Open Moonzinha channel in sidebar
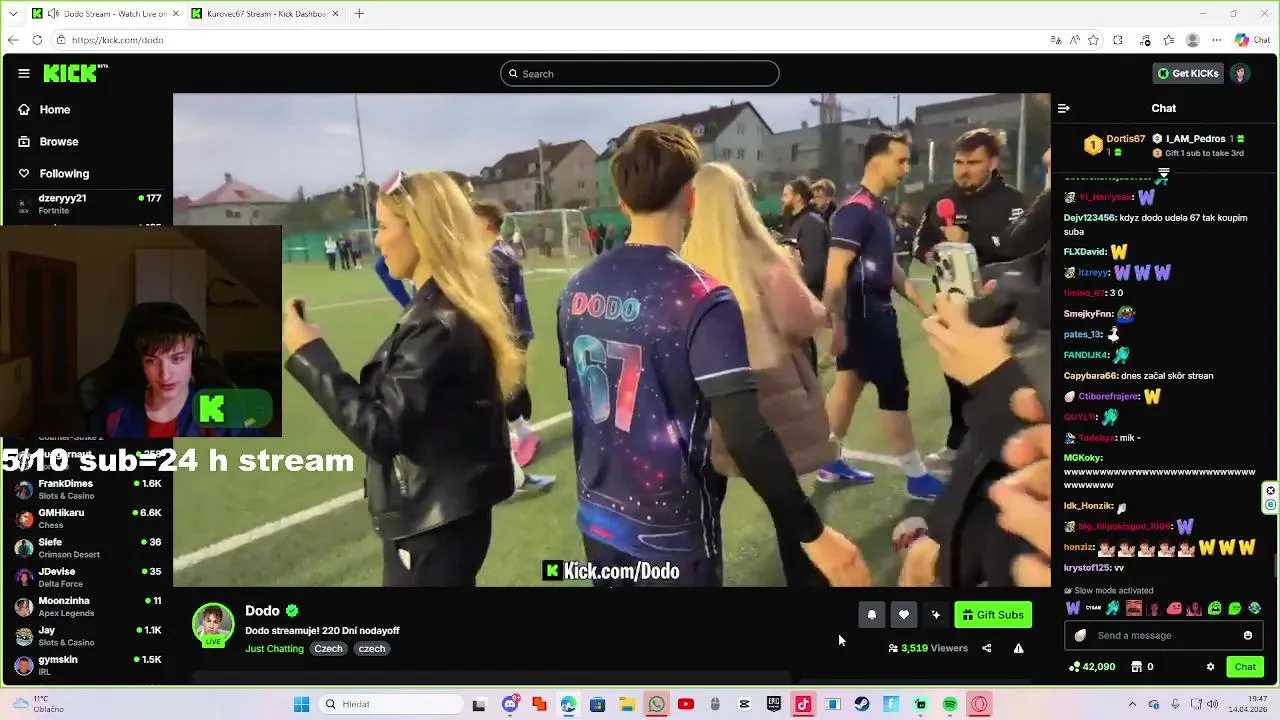Screen dimensions: 1280x720 point(88,606)
